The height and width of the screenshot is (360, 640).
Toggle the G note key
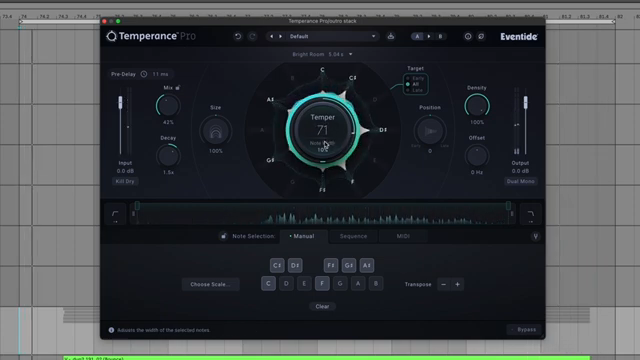pos(340,283)
